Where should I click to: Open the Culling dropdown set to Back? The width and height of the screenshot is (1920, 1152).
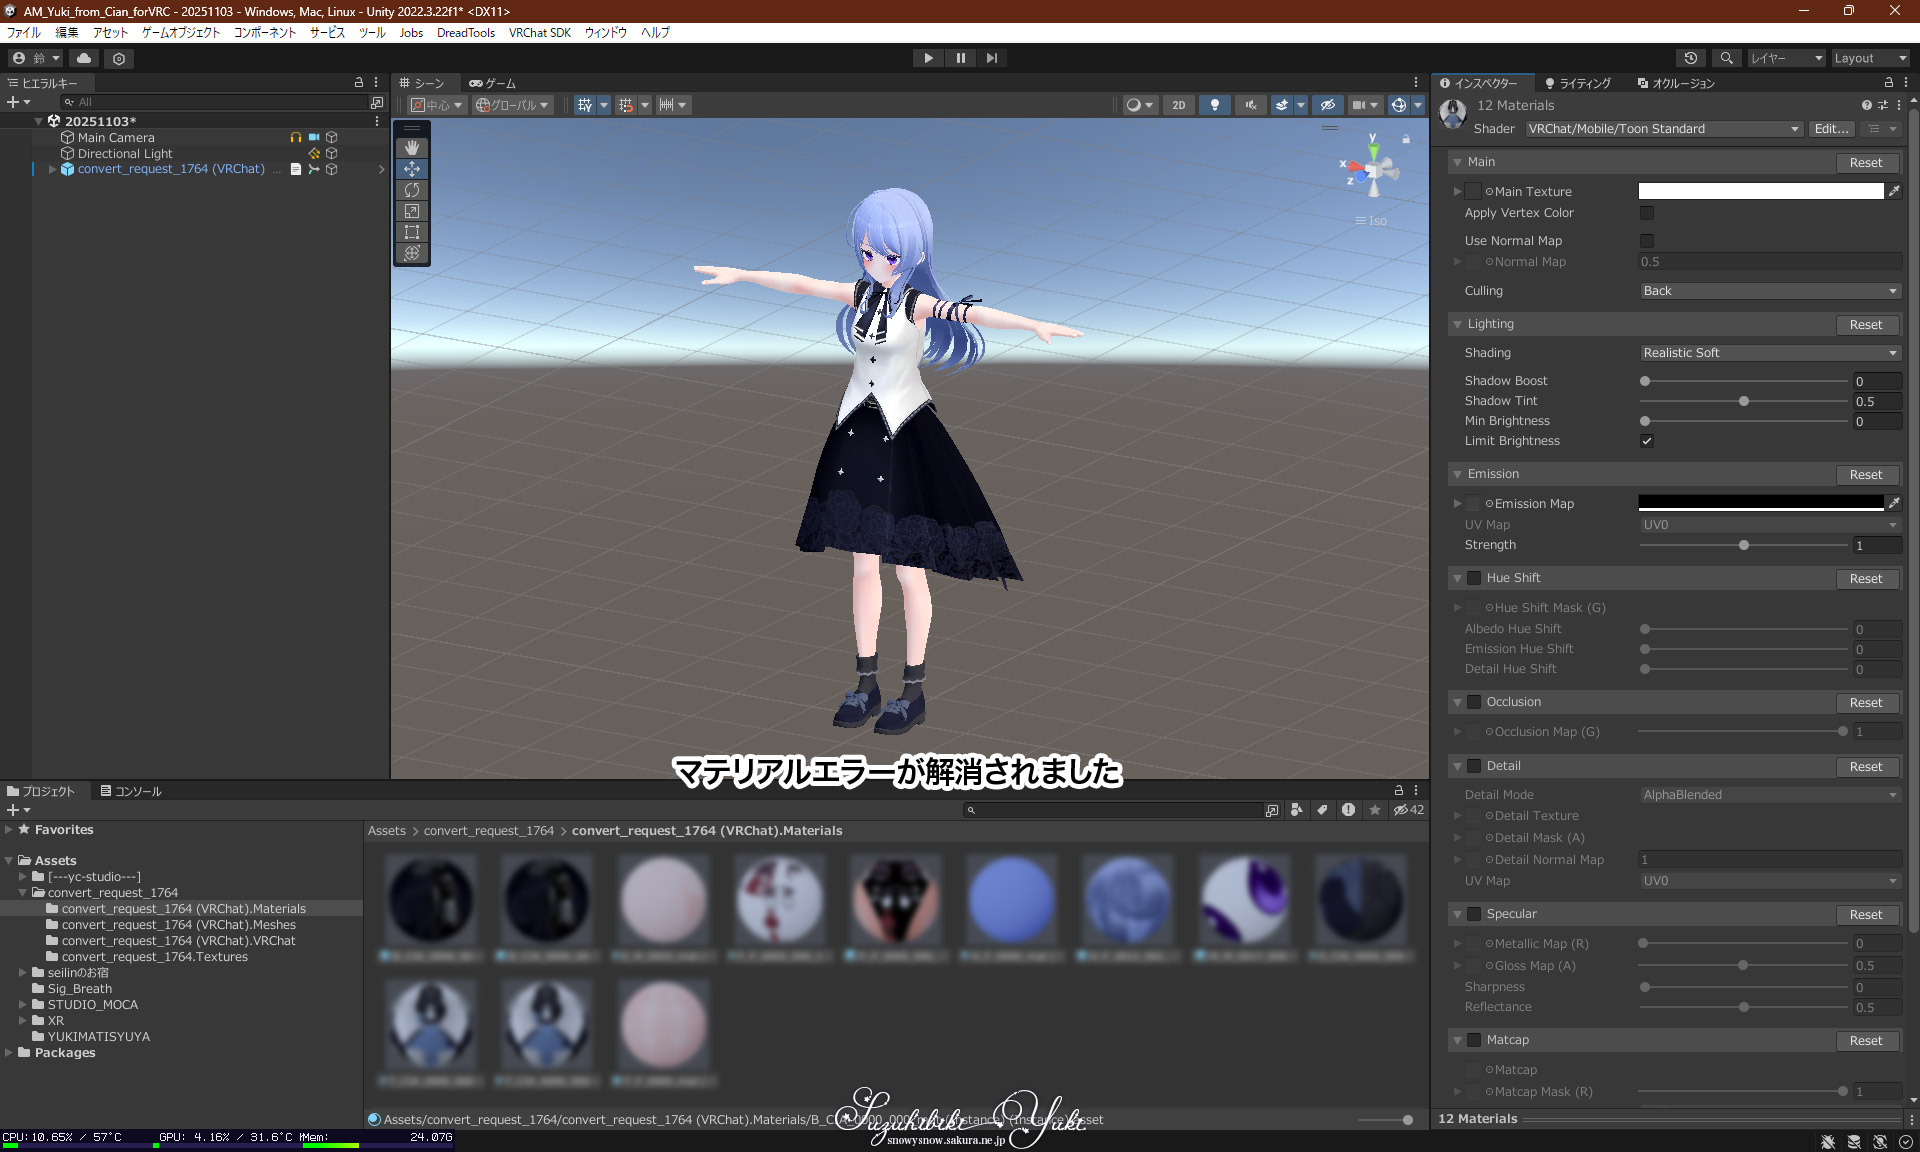click(x=1769, y=291)
